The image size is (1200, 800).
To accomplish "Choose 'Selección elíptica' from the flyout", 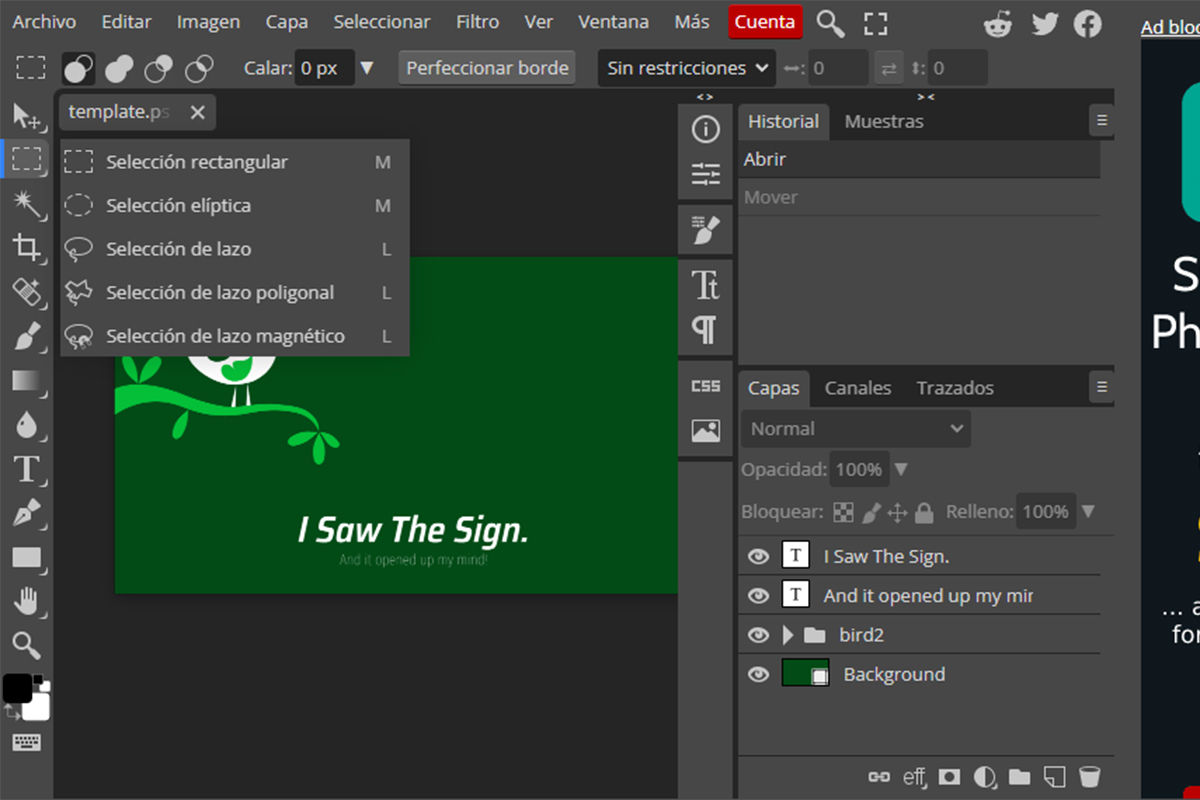I will (x=178, y=206).
